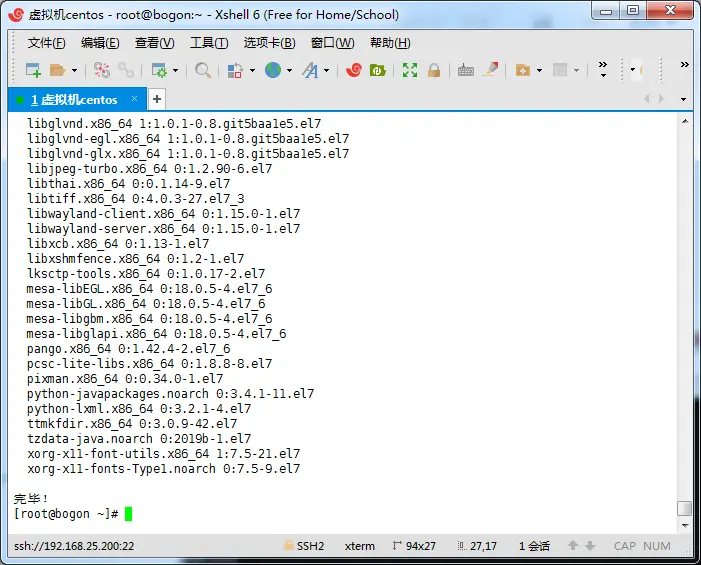Click the libjpeg-turbo.x86_64 line
701x565 pixels.
click(x=149, y=169)
